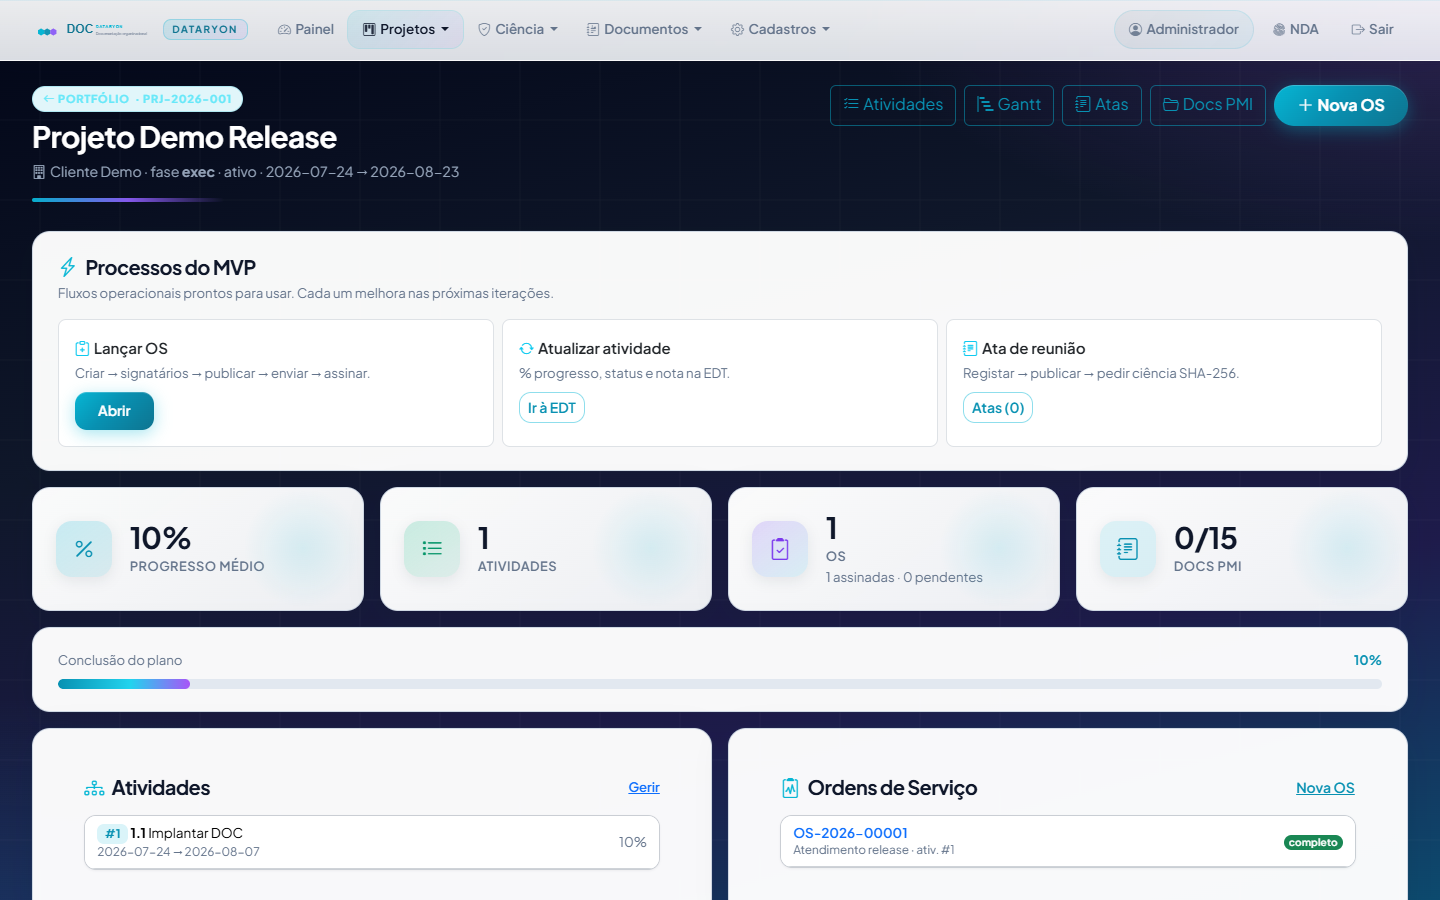Open the Ciência dropdown menu
Viewport: 1440px width, 900px height.
point(518,29)
